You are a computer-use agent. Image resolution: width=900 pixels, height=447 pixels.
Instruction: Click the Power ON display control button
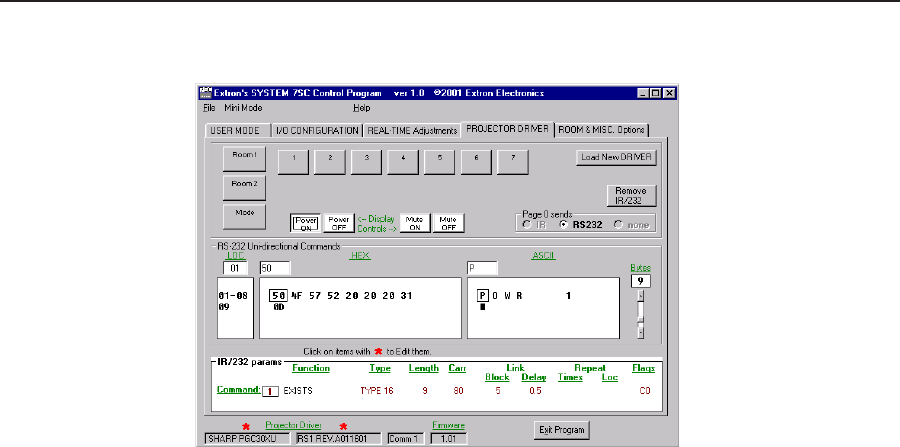(x=306, y=222)
